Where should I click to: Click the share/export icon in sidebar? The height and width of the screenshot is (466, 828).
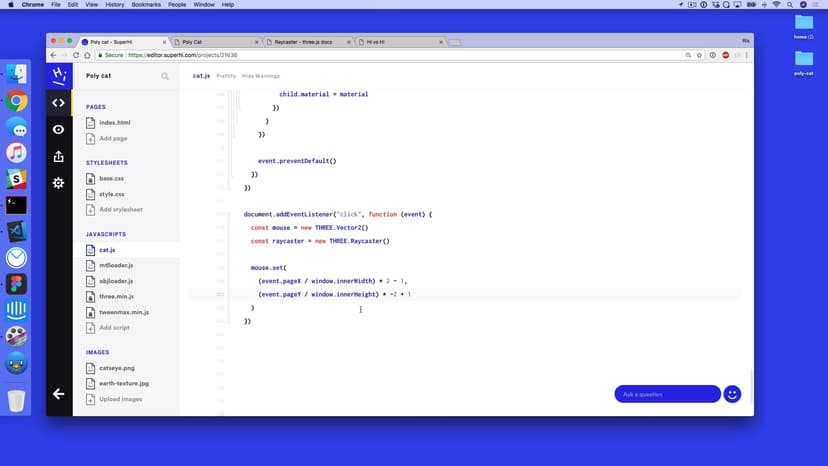[58, 156]
